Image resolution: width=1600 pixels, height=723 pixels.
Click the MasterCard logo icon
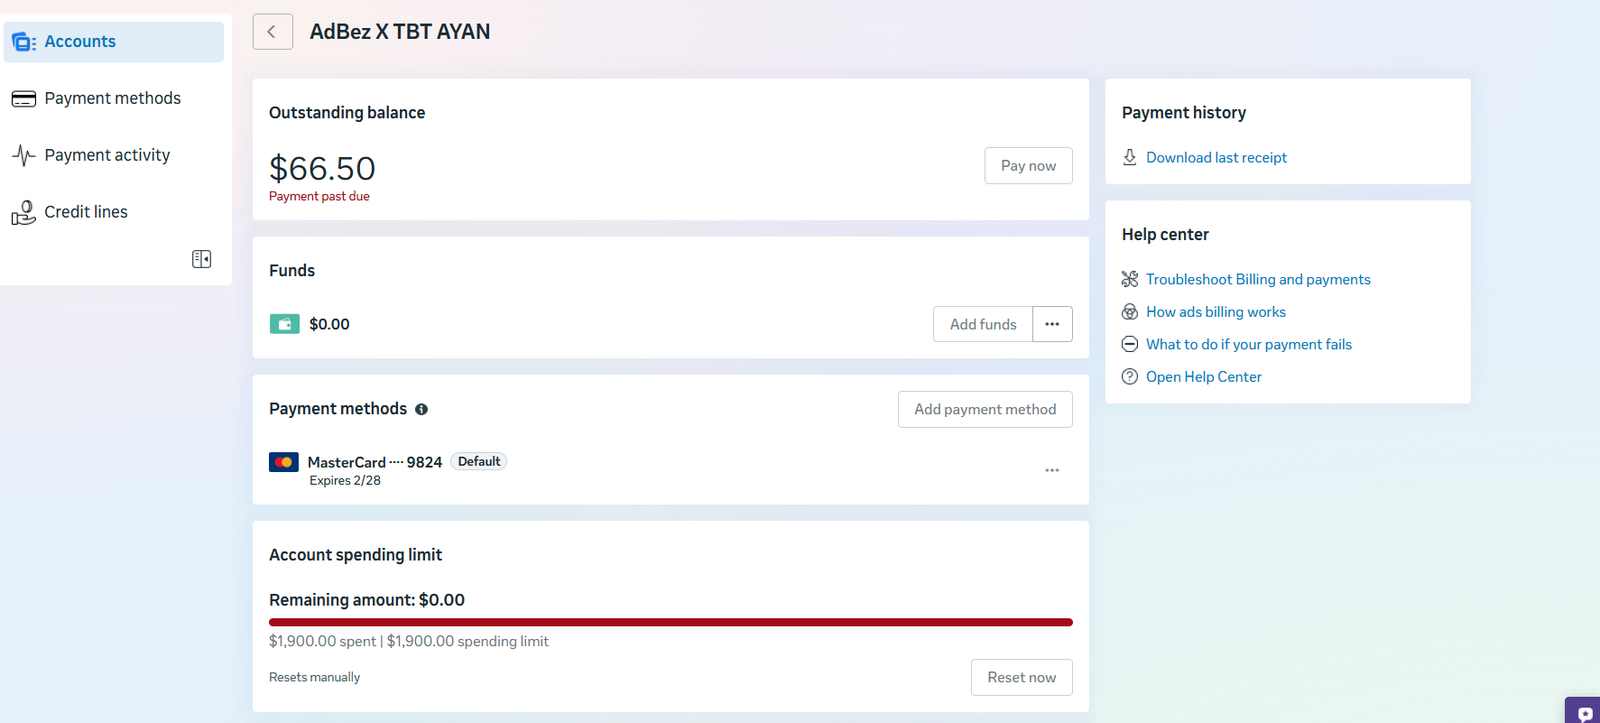pos(284,462)
